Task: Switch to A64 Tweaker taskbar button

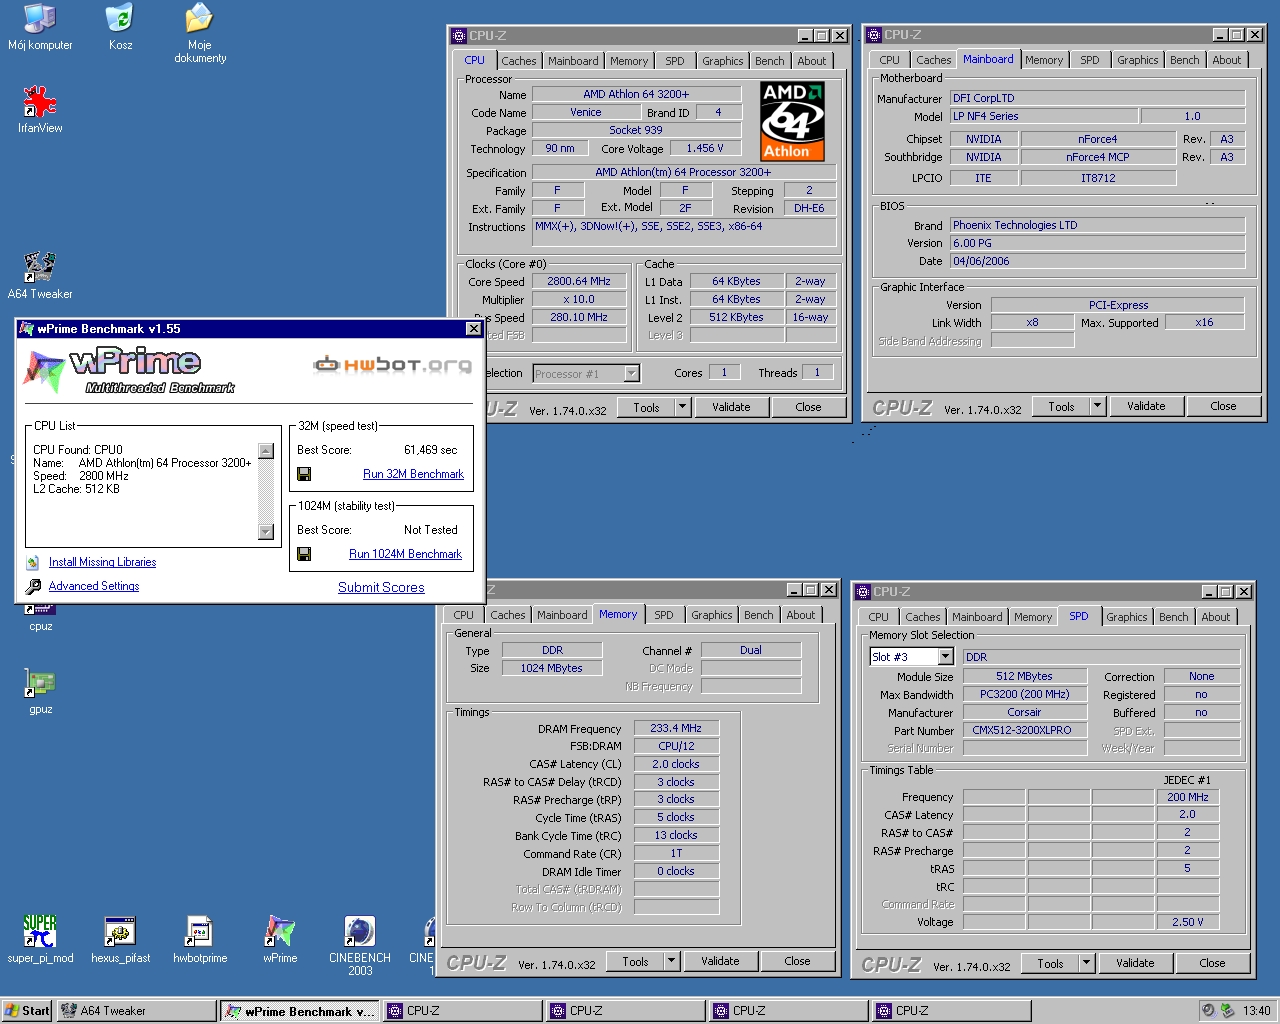Action: 135,1011
